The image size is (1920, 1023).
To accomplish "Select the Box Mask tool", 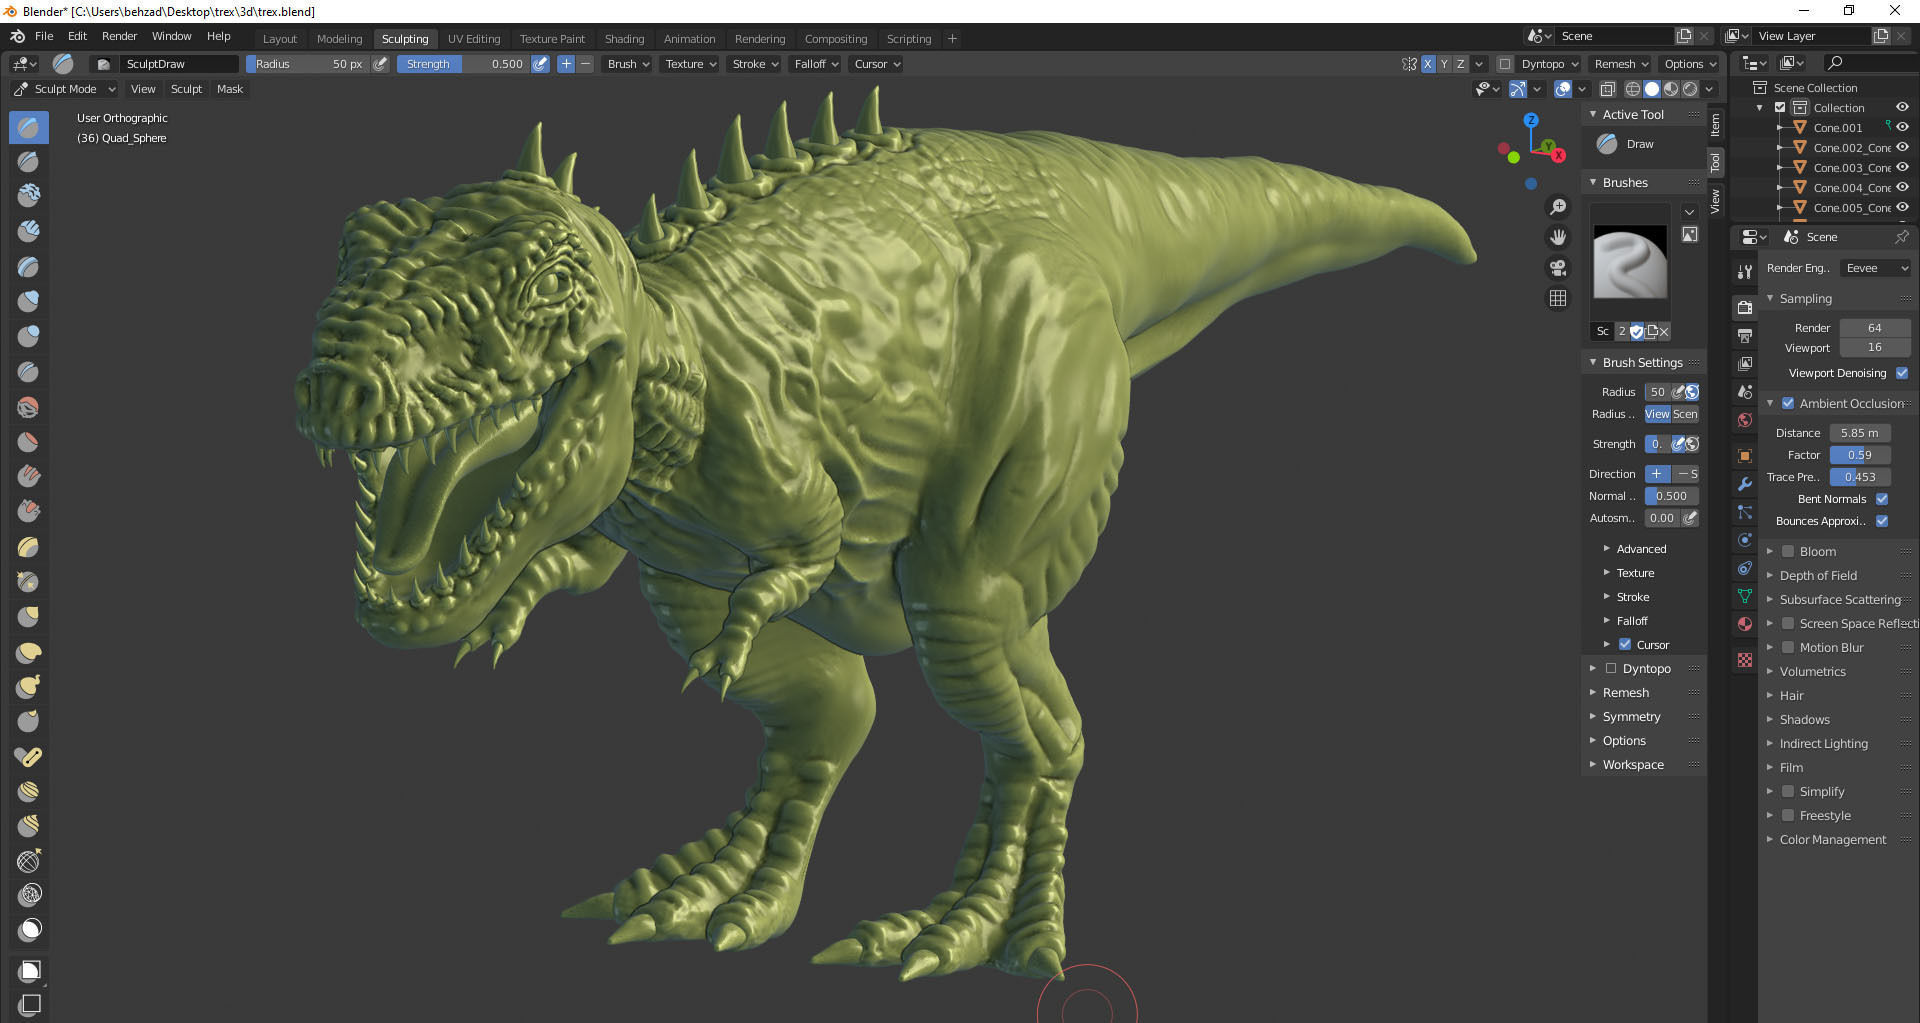I will [x=30, y=970].
